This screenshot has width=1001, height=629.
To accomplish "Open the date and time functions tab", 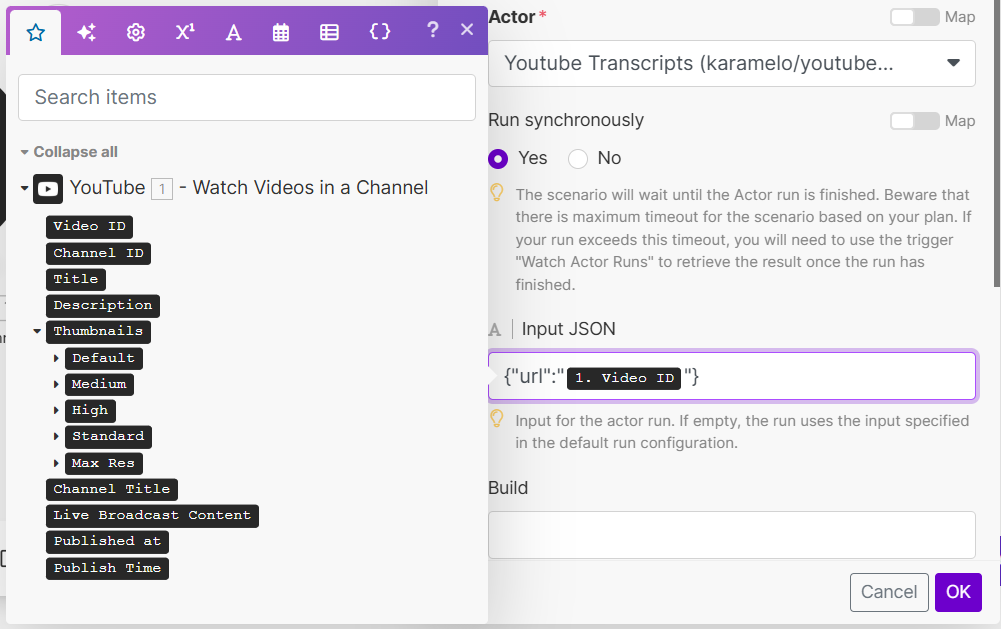I will tap(281, 32).
